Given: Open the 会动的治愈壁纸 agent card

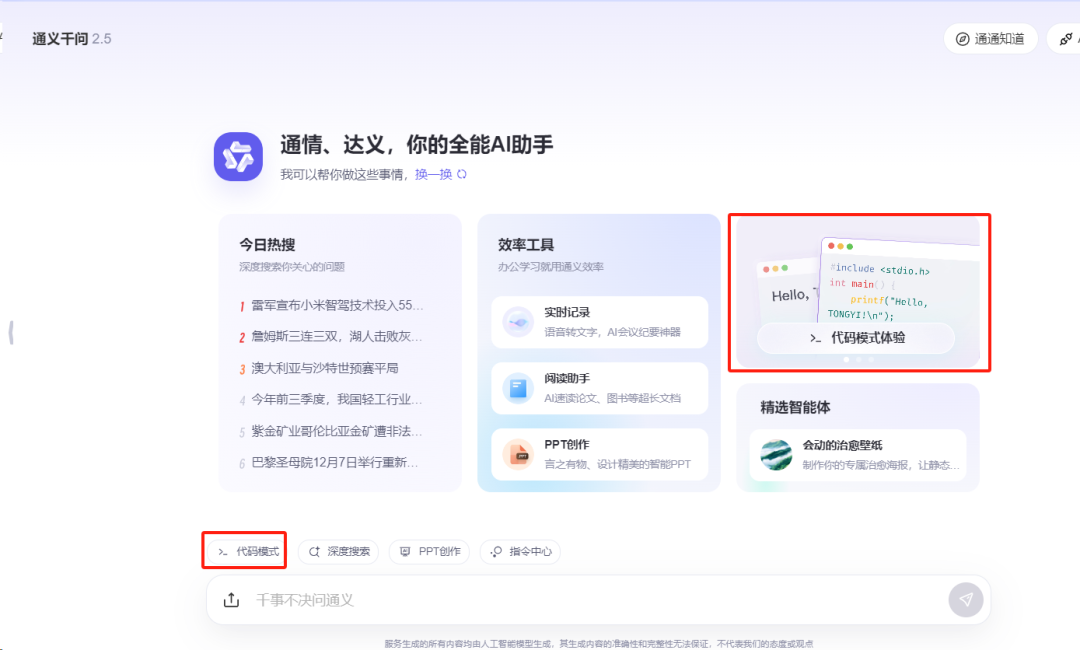Looking at the screenshot, I should point(858,454).
